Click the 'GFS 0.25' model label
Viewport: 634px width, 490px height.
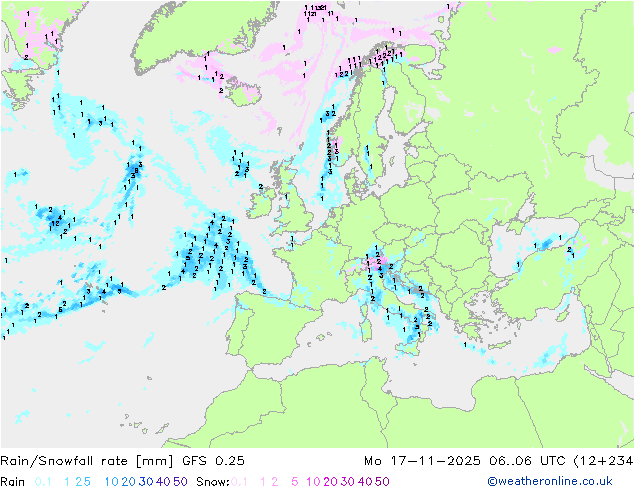coord(213,461)
